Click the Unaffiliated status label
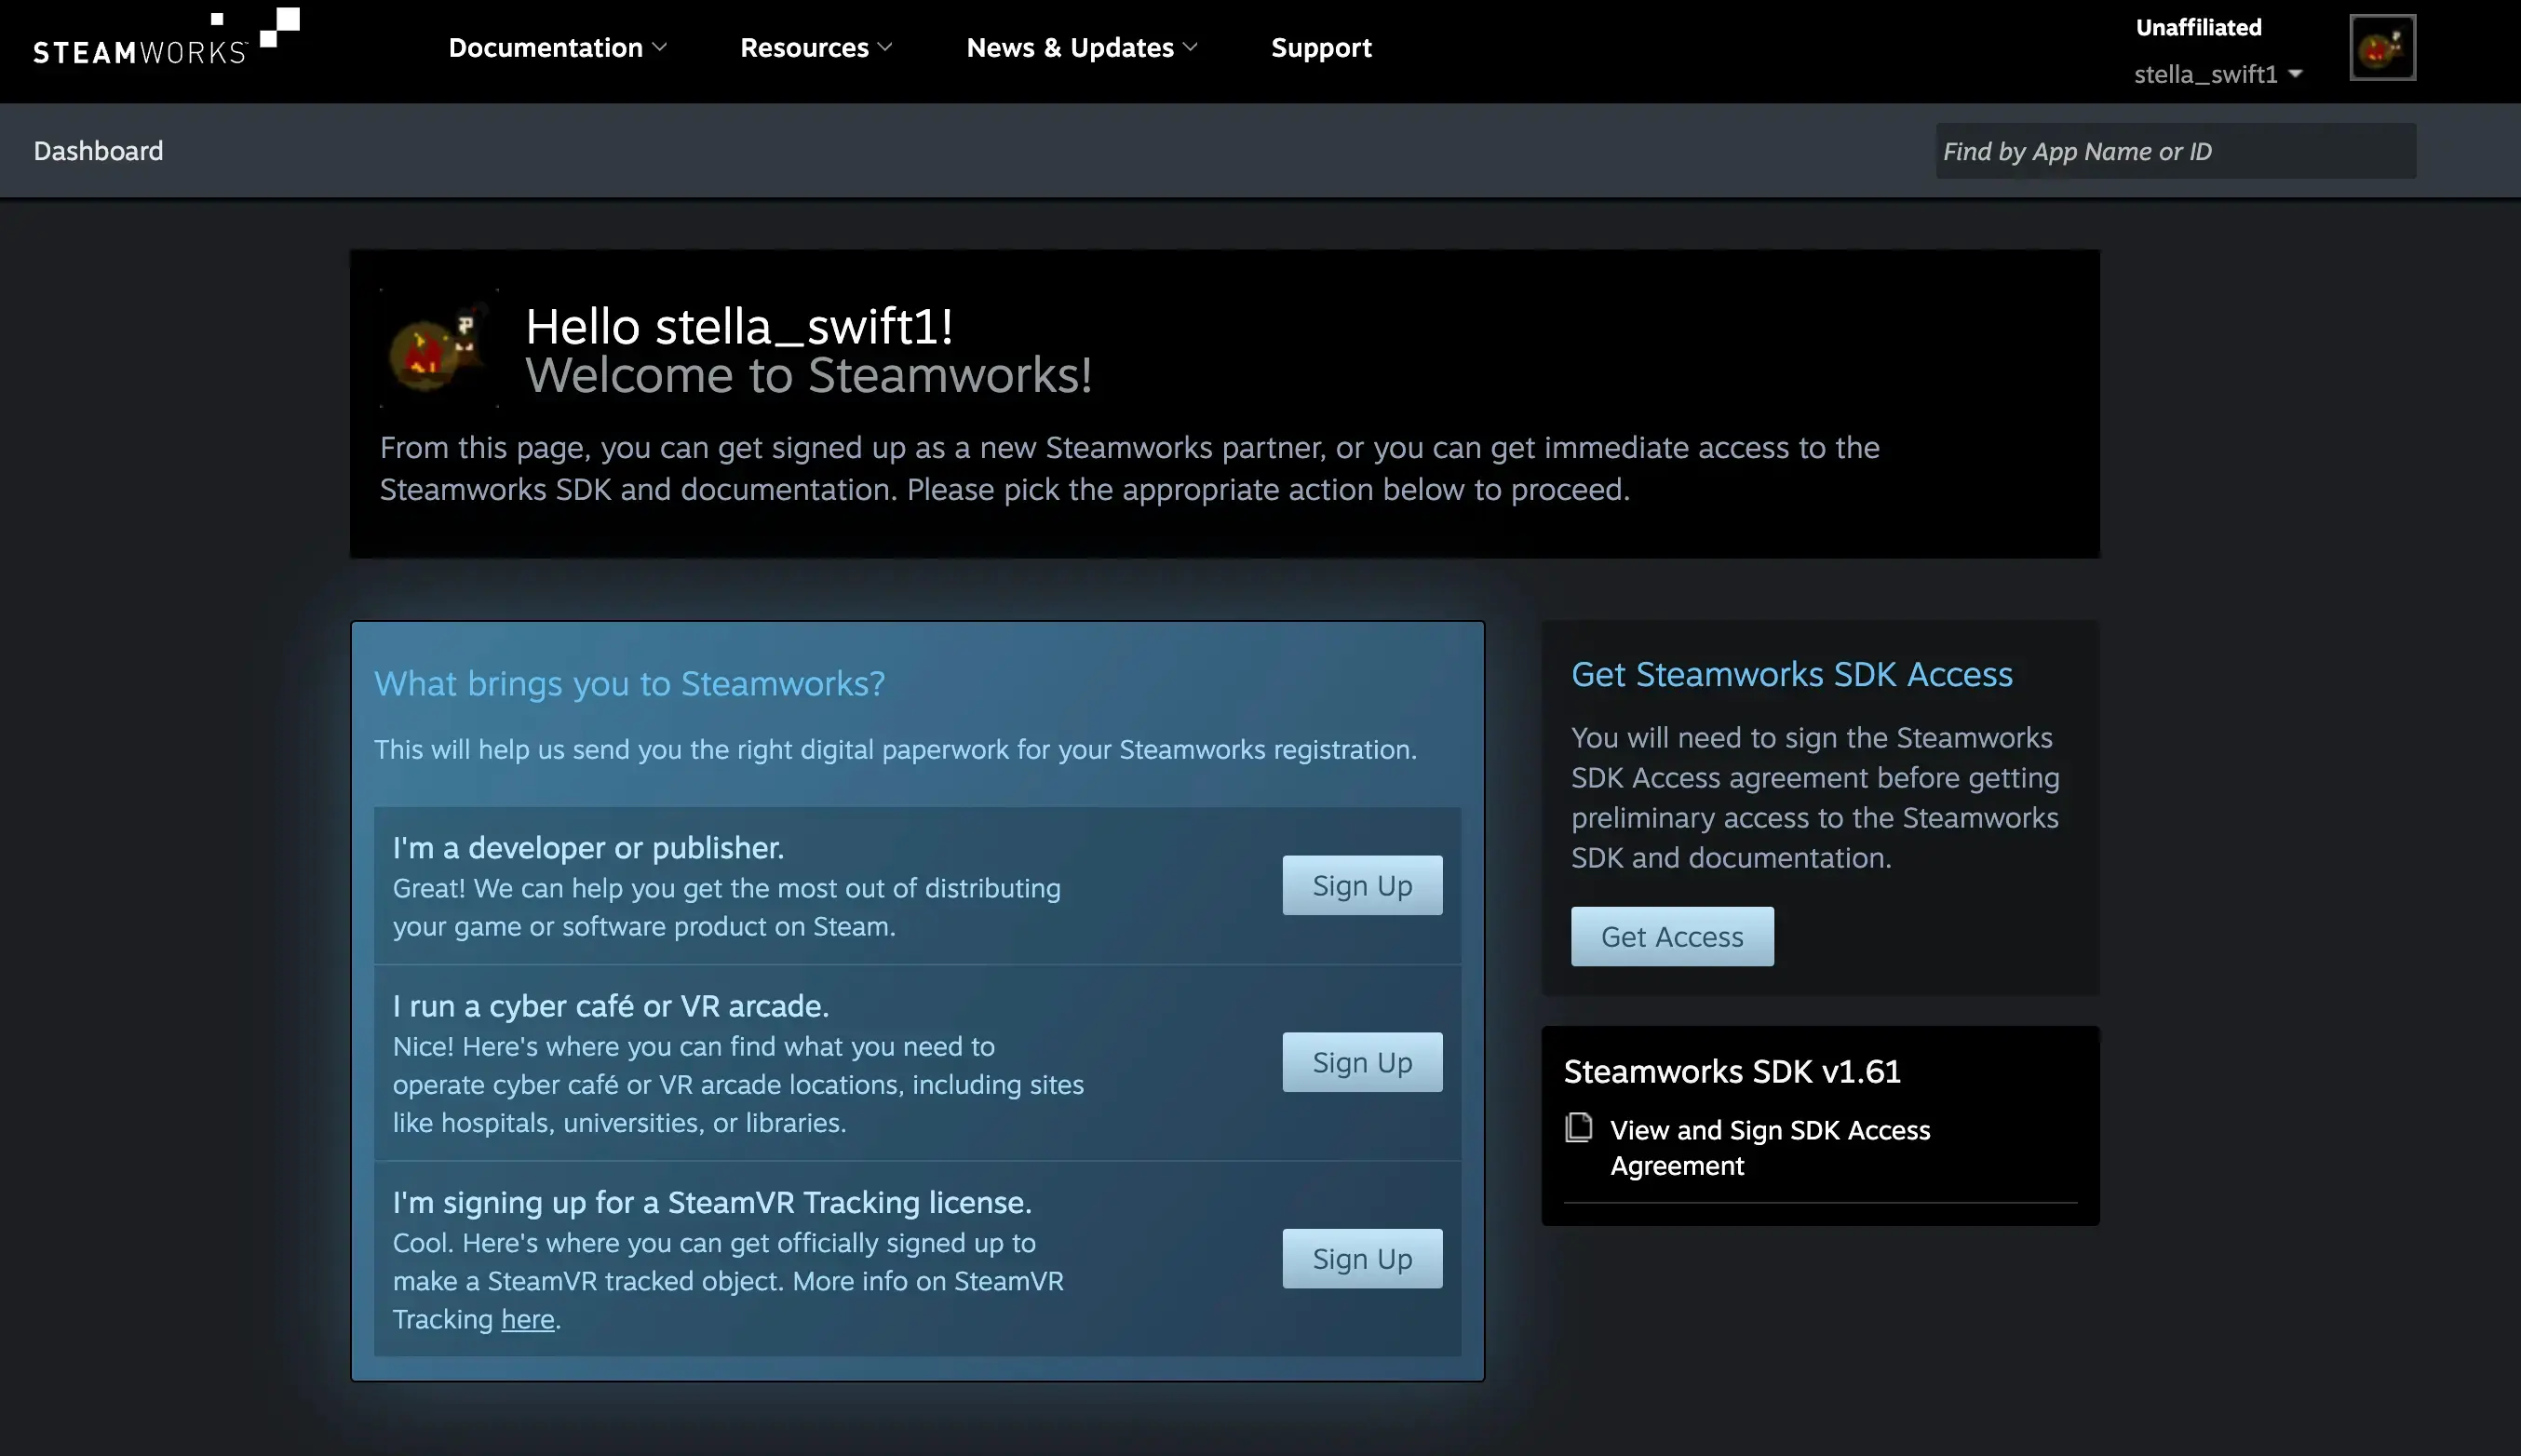 [2196, 27]
